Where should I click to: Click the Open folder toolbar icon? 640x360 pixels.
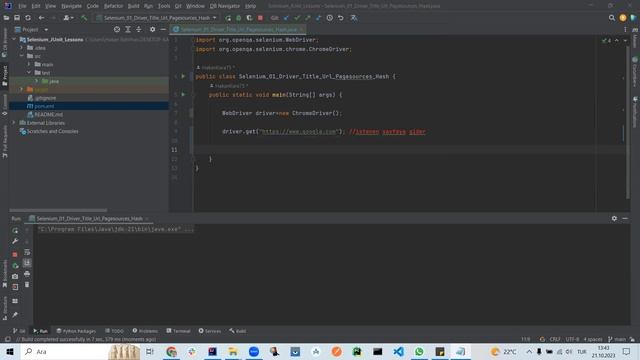6,18
